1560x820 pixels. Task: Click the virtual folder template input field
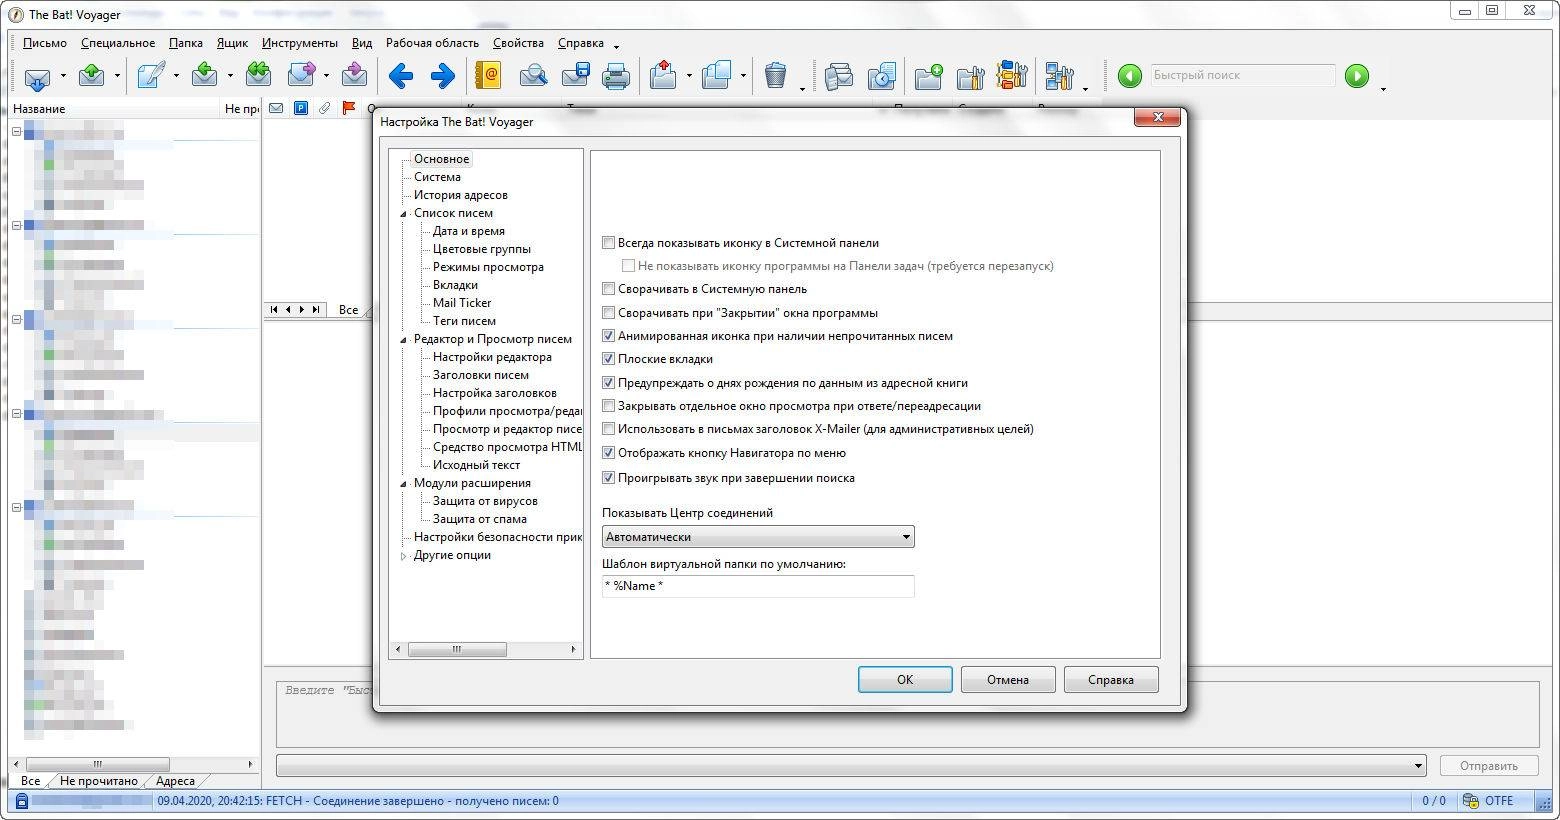pyautogui.click(x=758, y=586)
